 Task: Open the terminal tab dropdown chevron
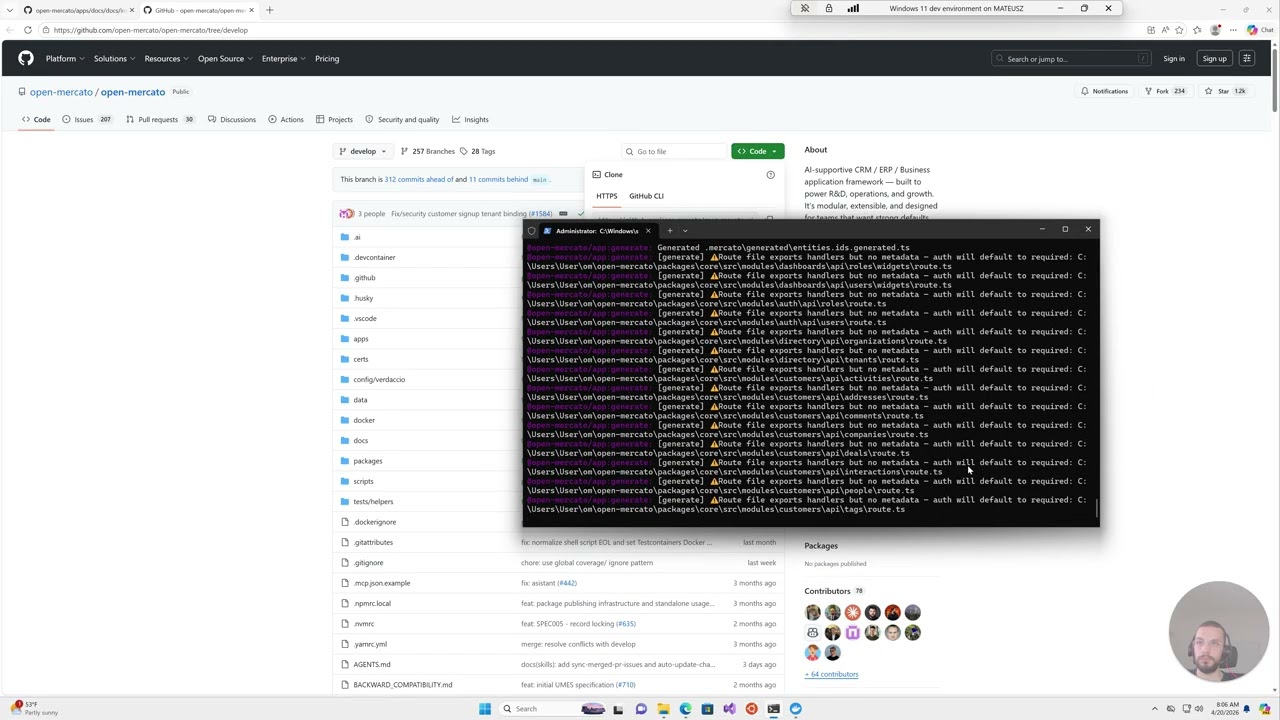pyautogui.click(x=685, y=231)
